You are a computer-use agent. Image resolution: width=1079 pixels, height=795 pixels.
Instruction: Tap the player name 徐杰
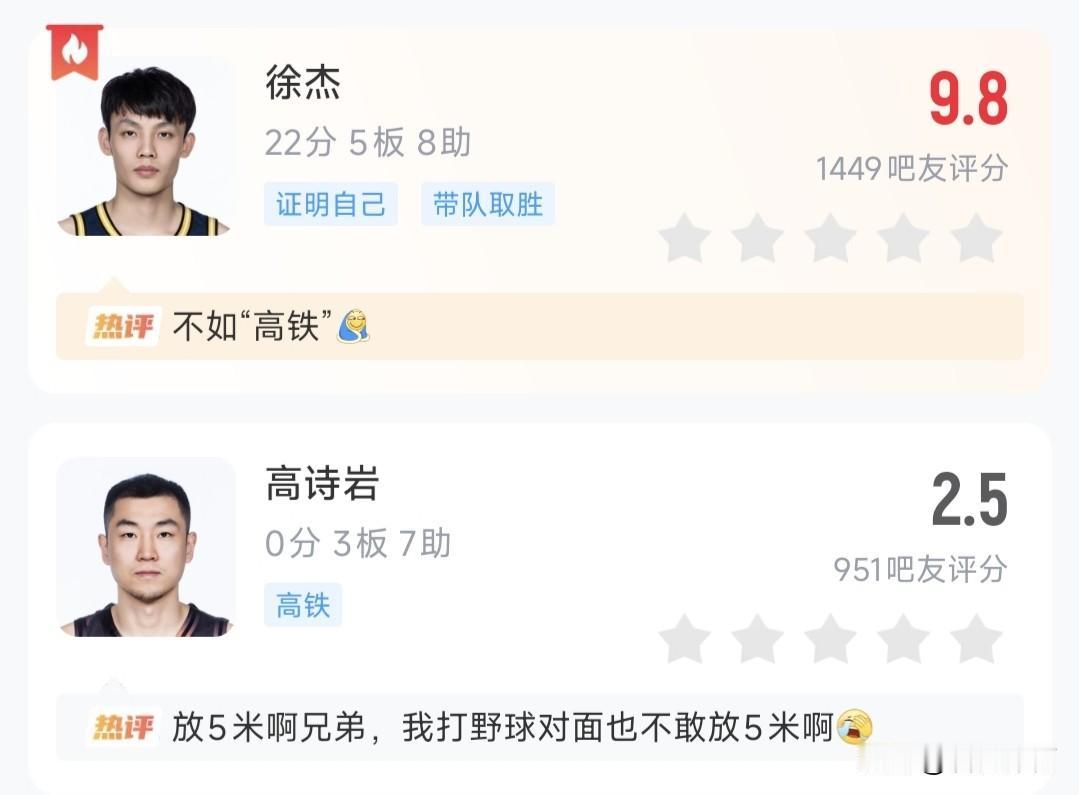click(x=303, y=83)
